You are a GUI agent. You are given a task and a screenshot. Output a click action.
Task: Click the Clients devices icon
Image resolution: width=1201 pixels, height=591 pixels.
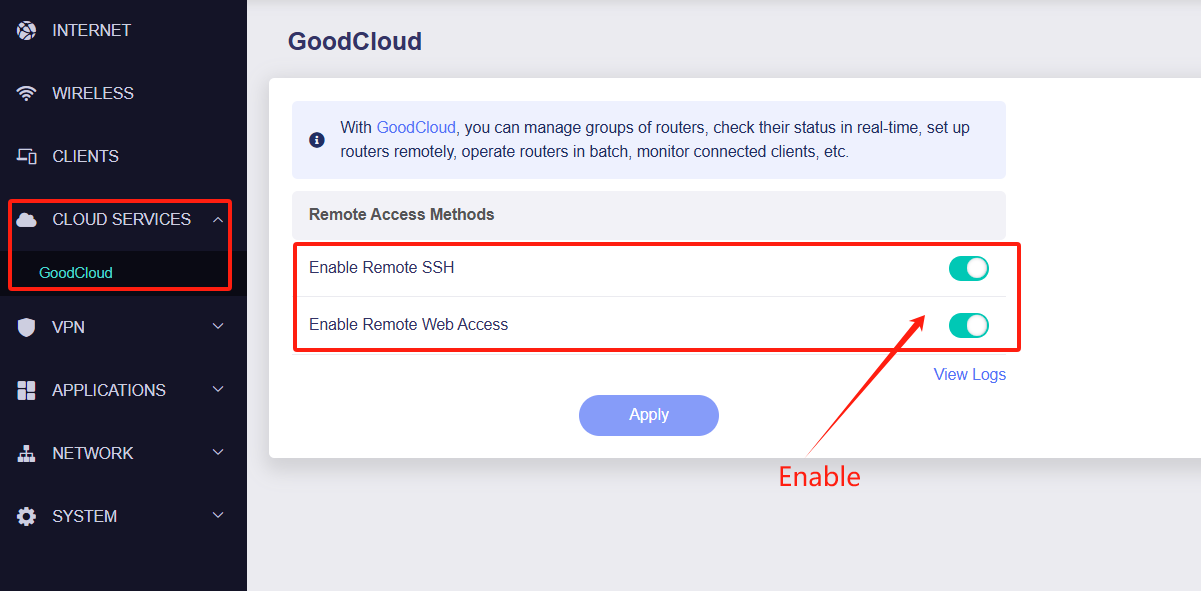pos(27,157)
